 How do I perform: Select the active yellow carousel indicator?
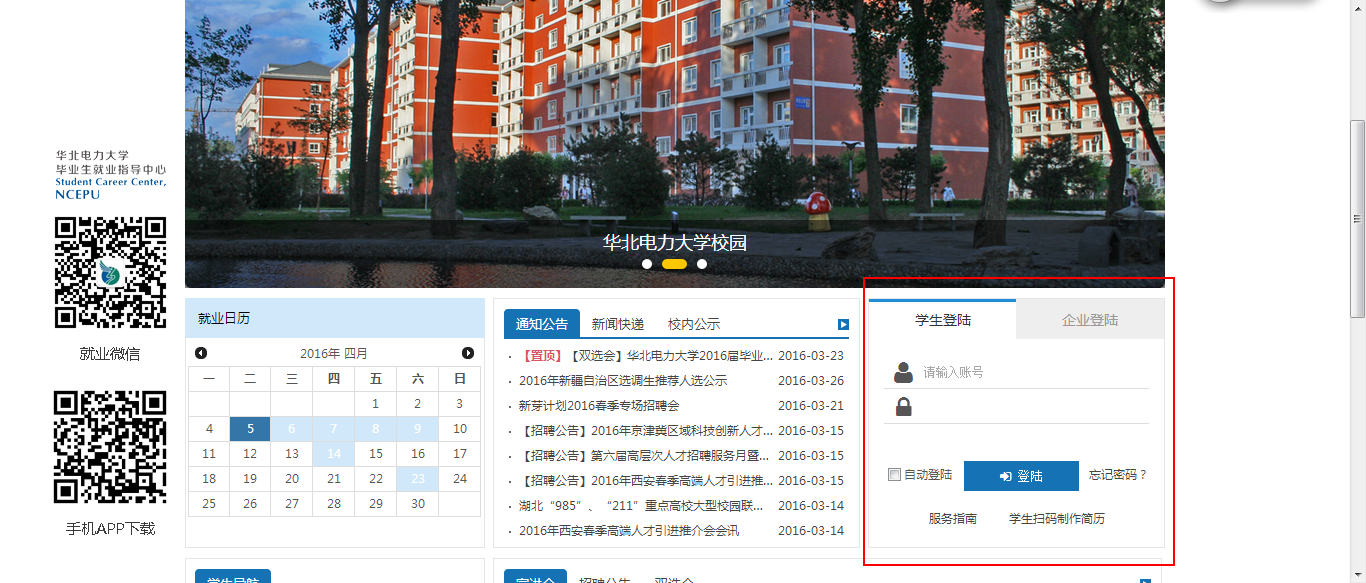tap(675, 264)
